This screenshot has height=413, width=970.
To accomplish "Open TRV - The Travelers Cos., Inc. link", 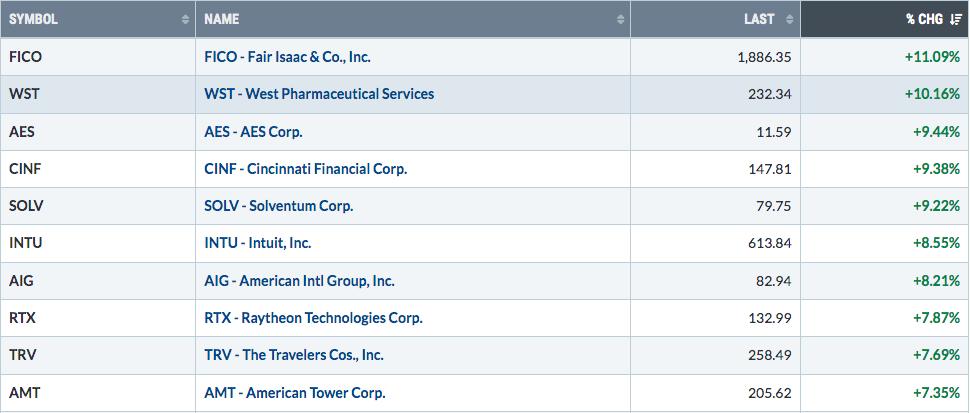I will click(294, 356).
